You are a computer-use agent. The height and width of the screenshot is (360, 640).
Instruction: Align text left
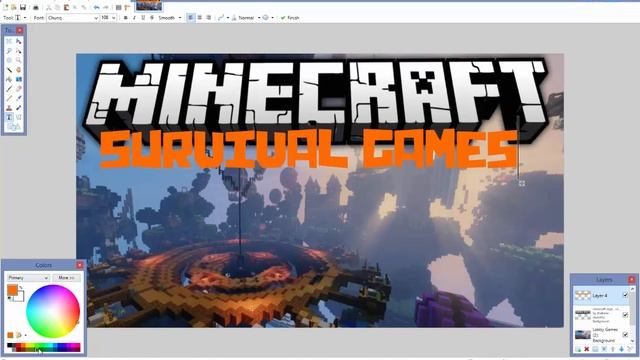point(190,18)
